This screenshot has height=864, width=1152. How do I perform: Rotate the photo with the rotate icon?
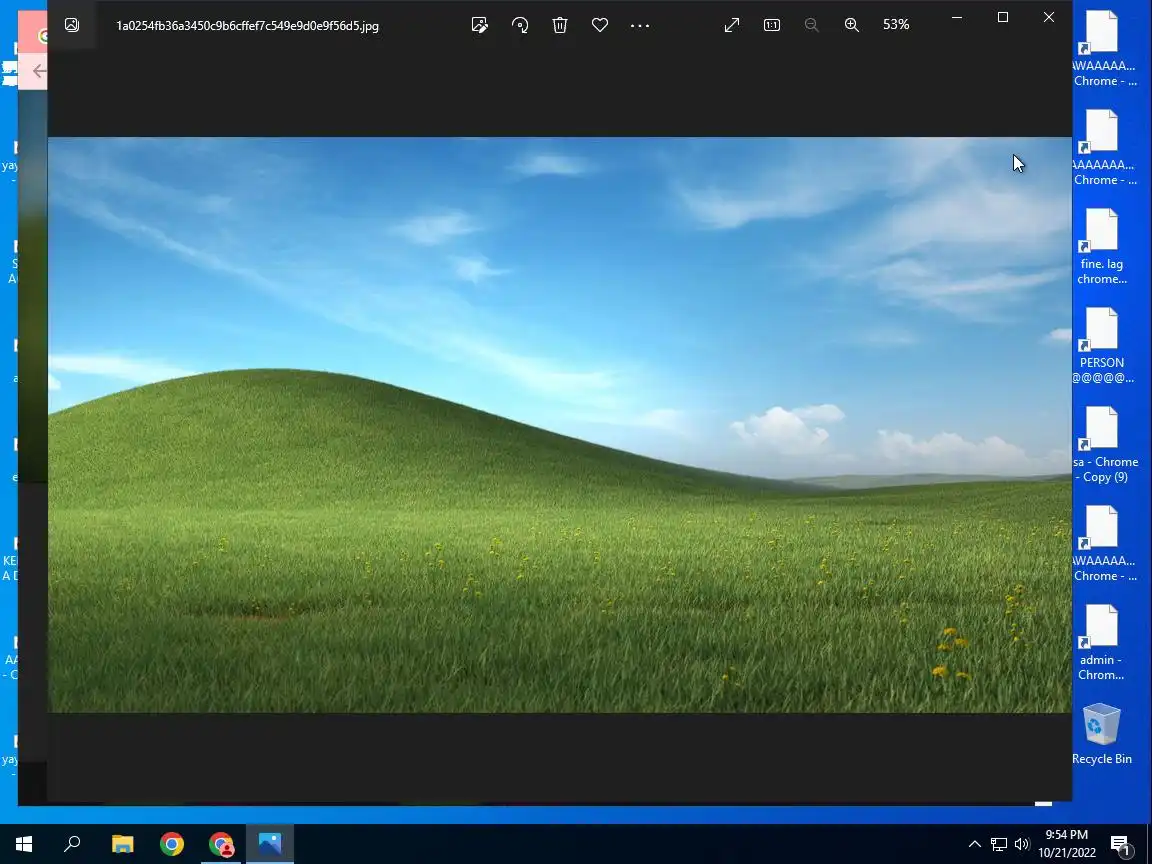[x=519, y=25]
